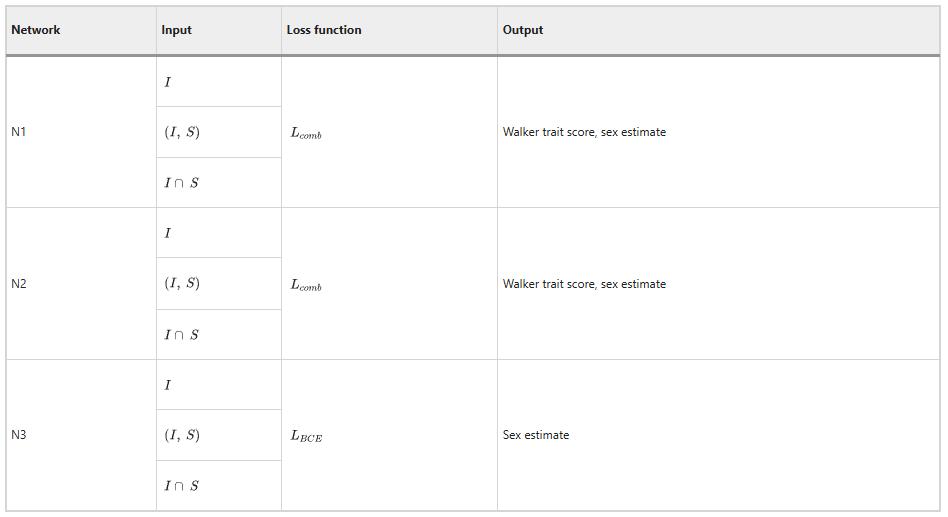The width and height of the screenshot is (948, 517).
Task: Click the lone I input for N2
Action: pyautogui.click(x=168, y=233)
